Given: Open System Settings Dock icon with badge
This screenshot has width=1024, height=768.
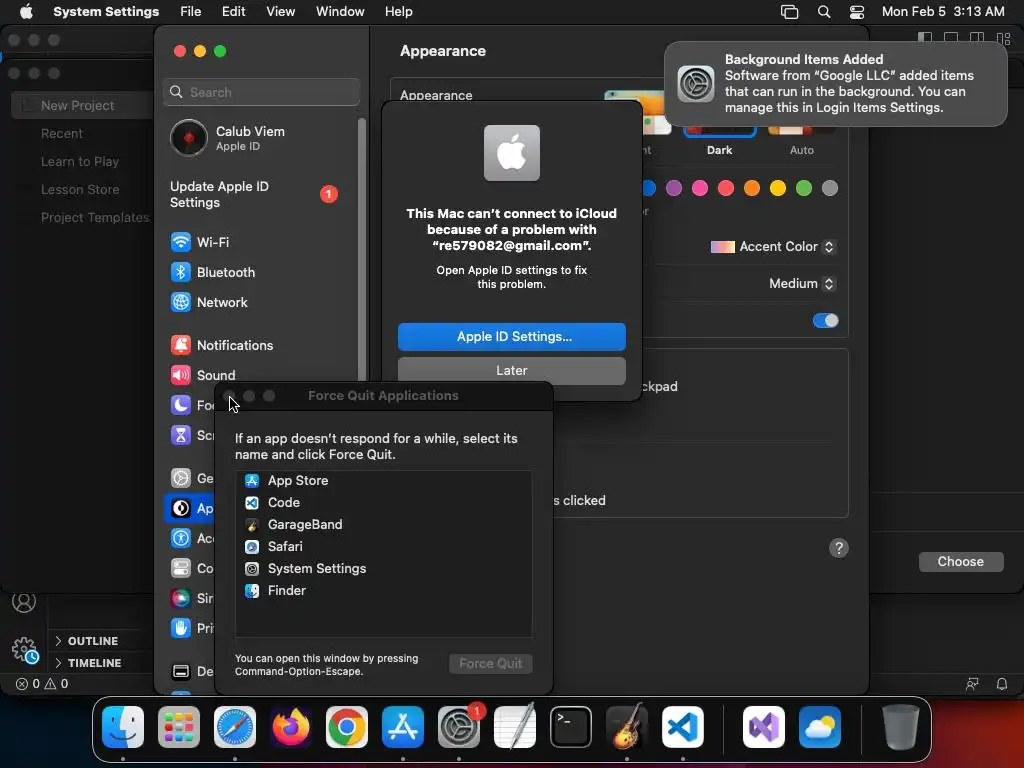Looking at the screenshot, I should pyautogui.click(x=459, y=727).
